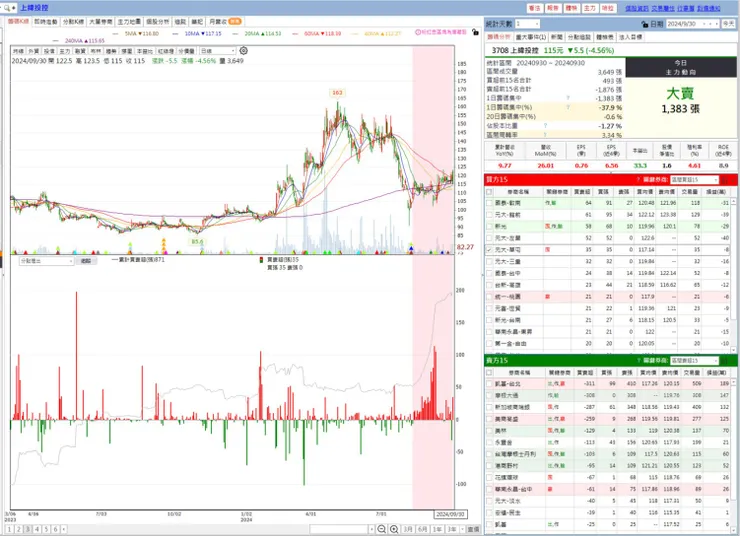Click the help question mark beside 佔股本比重

(545, 126)
